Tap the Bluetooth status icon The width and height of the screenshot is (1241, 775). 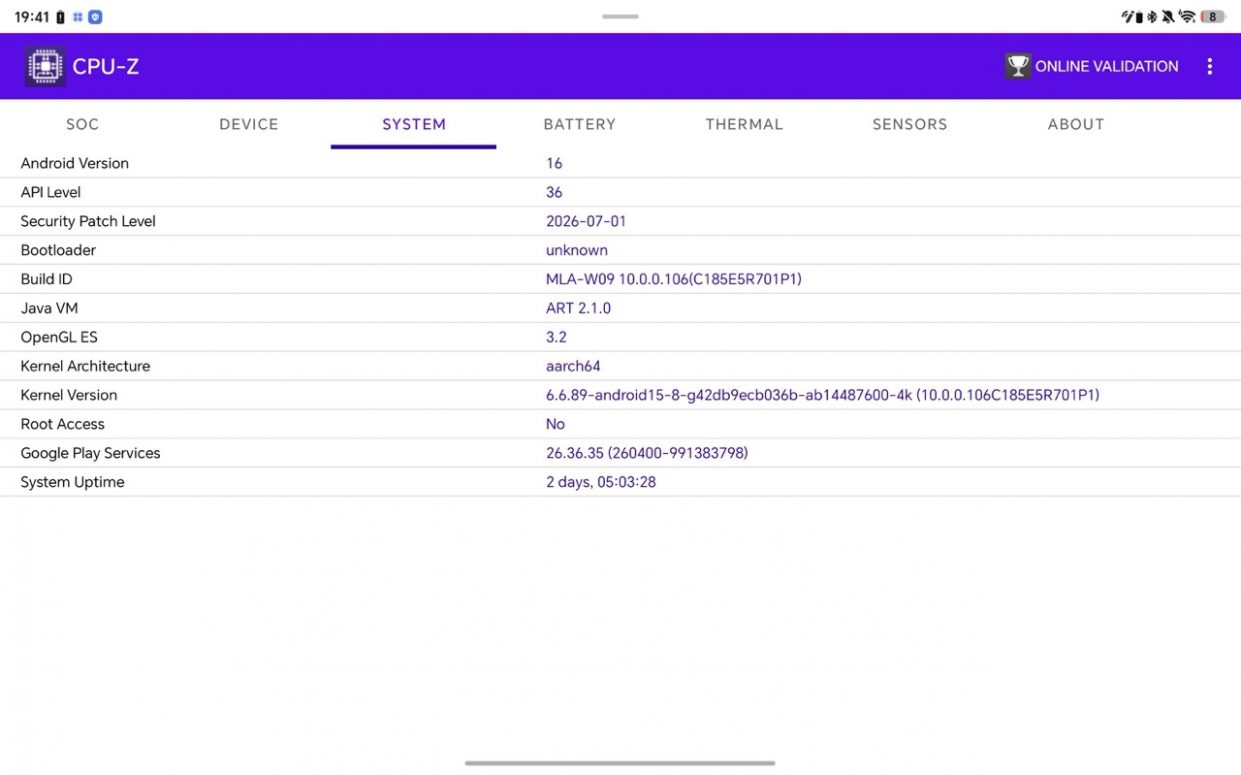click(1152, 16)
